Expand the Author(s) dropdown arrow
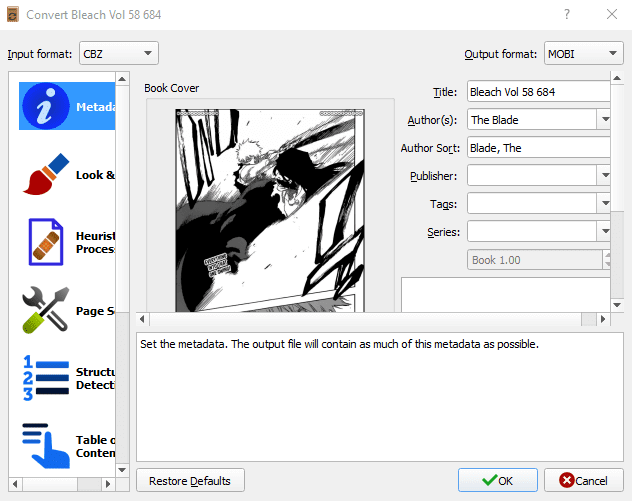Viewport: 632px width, 501px height. pos(605,119)
